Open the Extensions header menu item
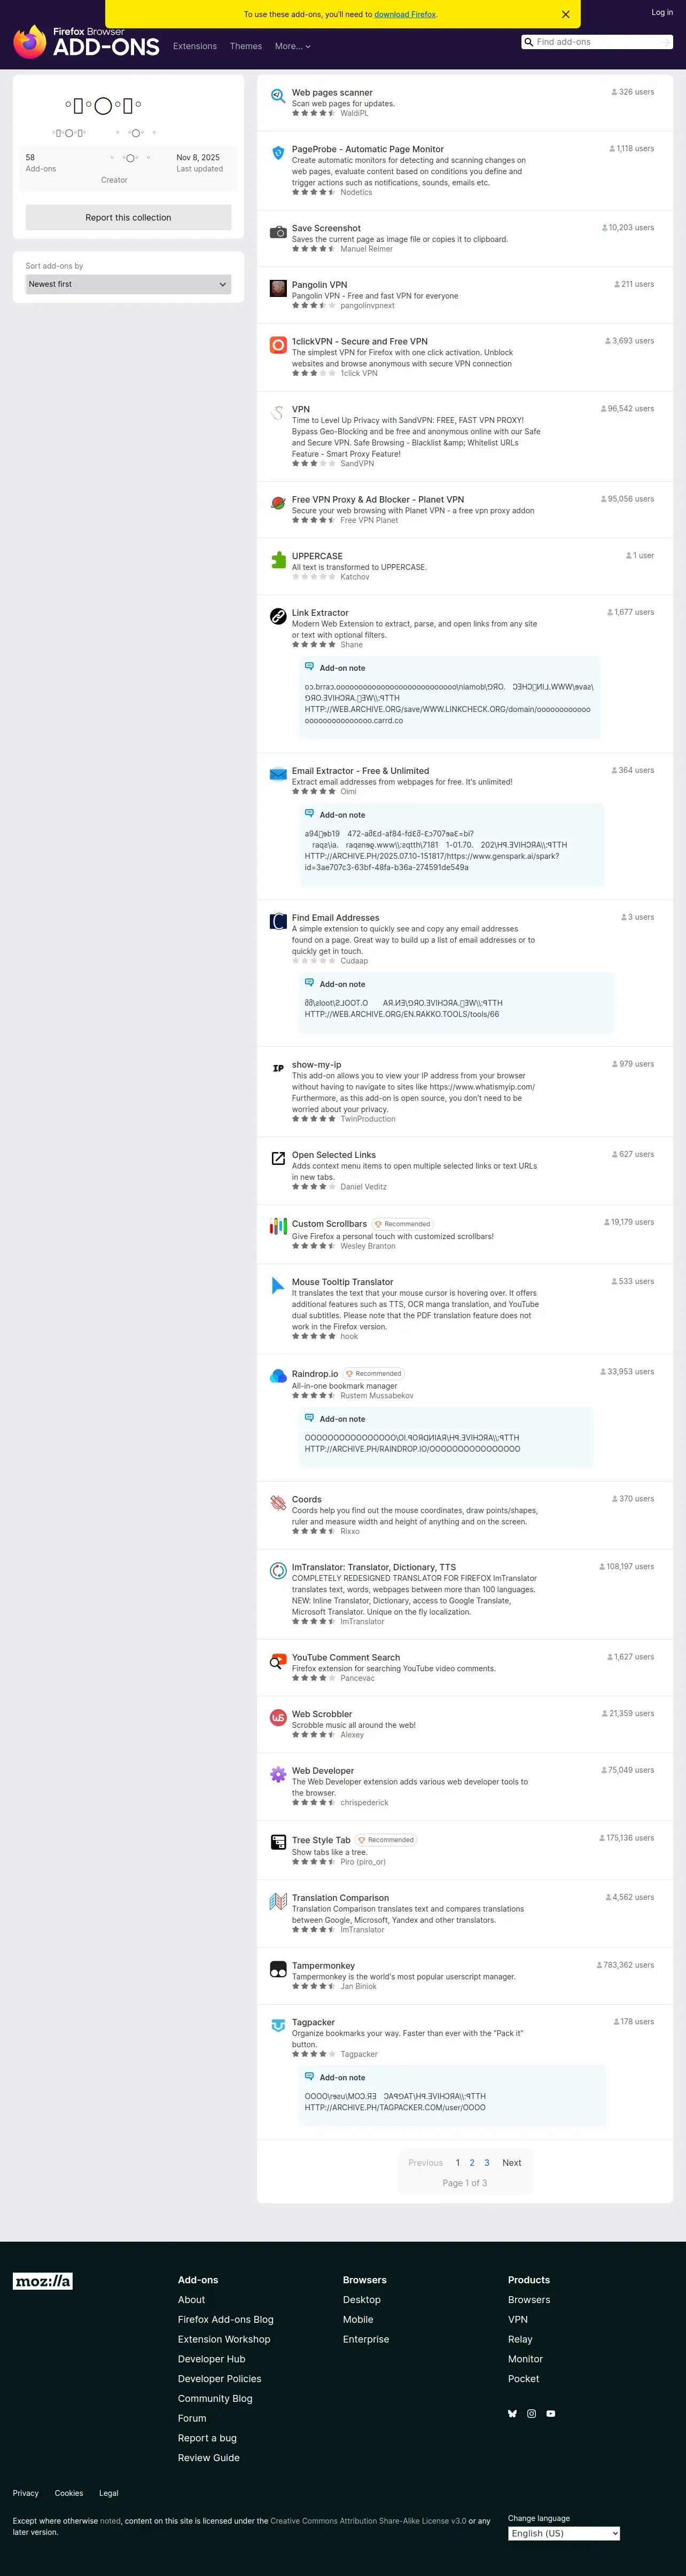The width and height of the screenshot is (686, 2576). [195, 46]
